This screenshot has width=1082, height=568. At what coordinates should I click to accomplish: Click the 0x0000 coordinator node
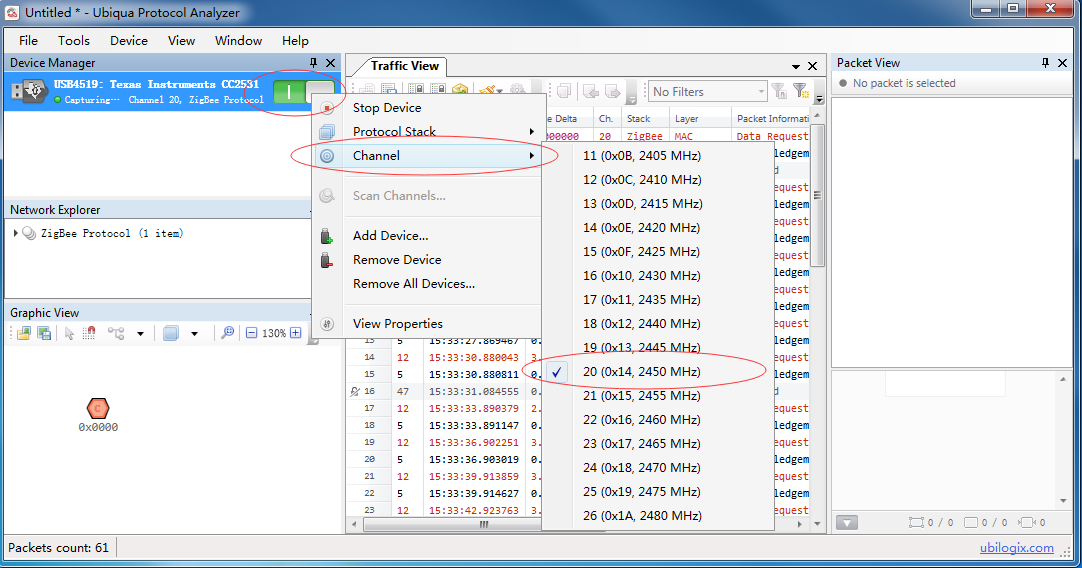98,408
